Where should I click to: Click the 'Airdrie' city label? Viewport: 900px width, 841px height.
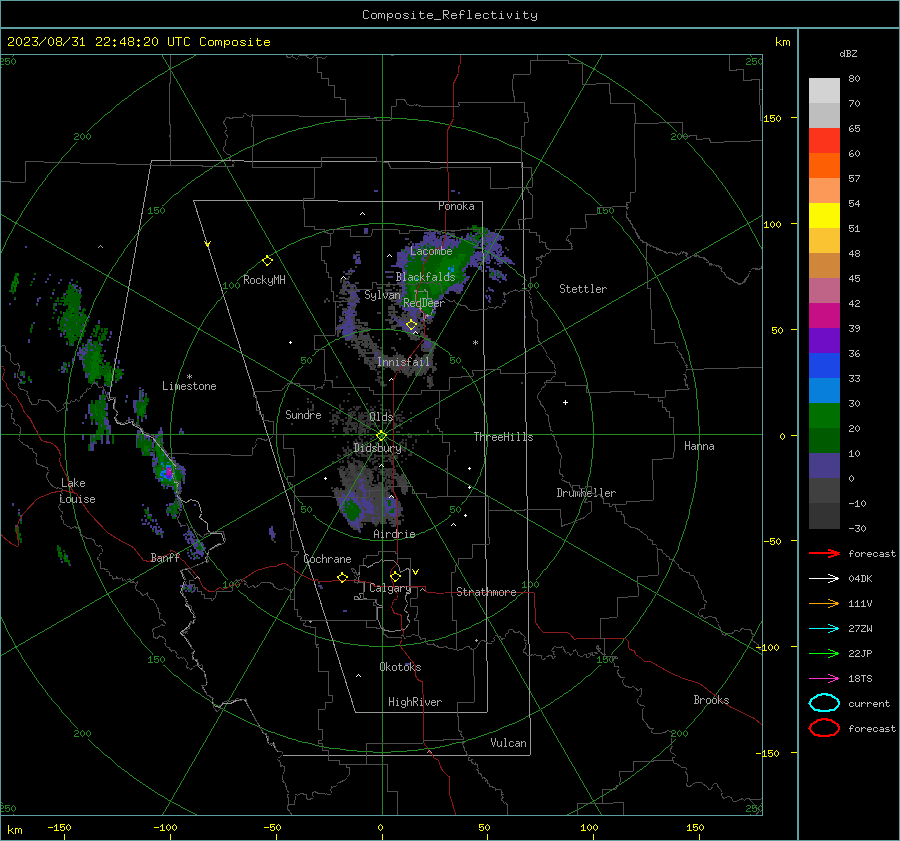(x=394, y=534)
